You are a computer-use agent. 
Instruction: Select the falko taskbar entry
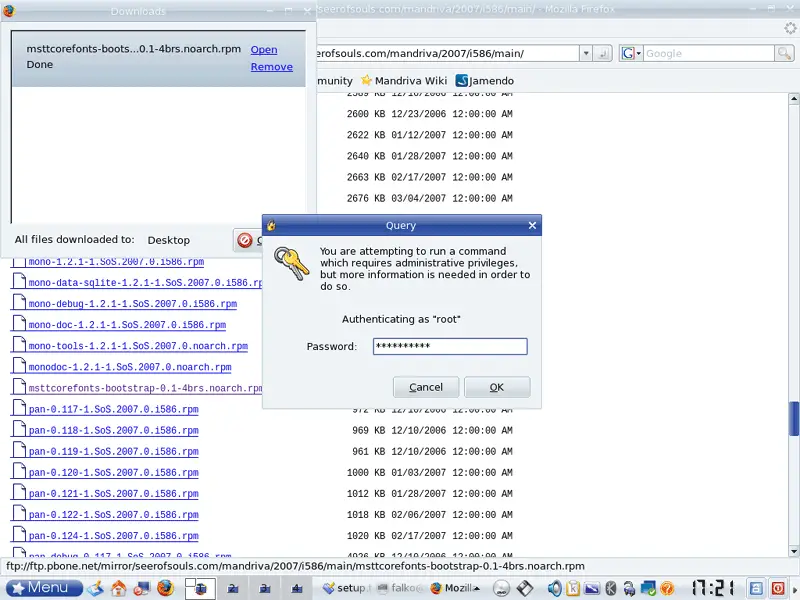click(x=401, y=588)
